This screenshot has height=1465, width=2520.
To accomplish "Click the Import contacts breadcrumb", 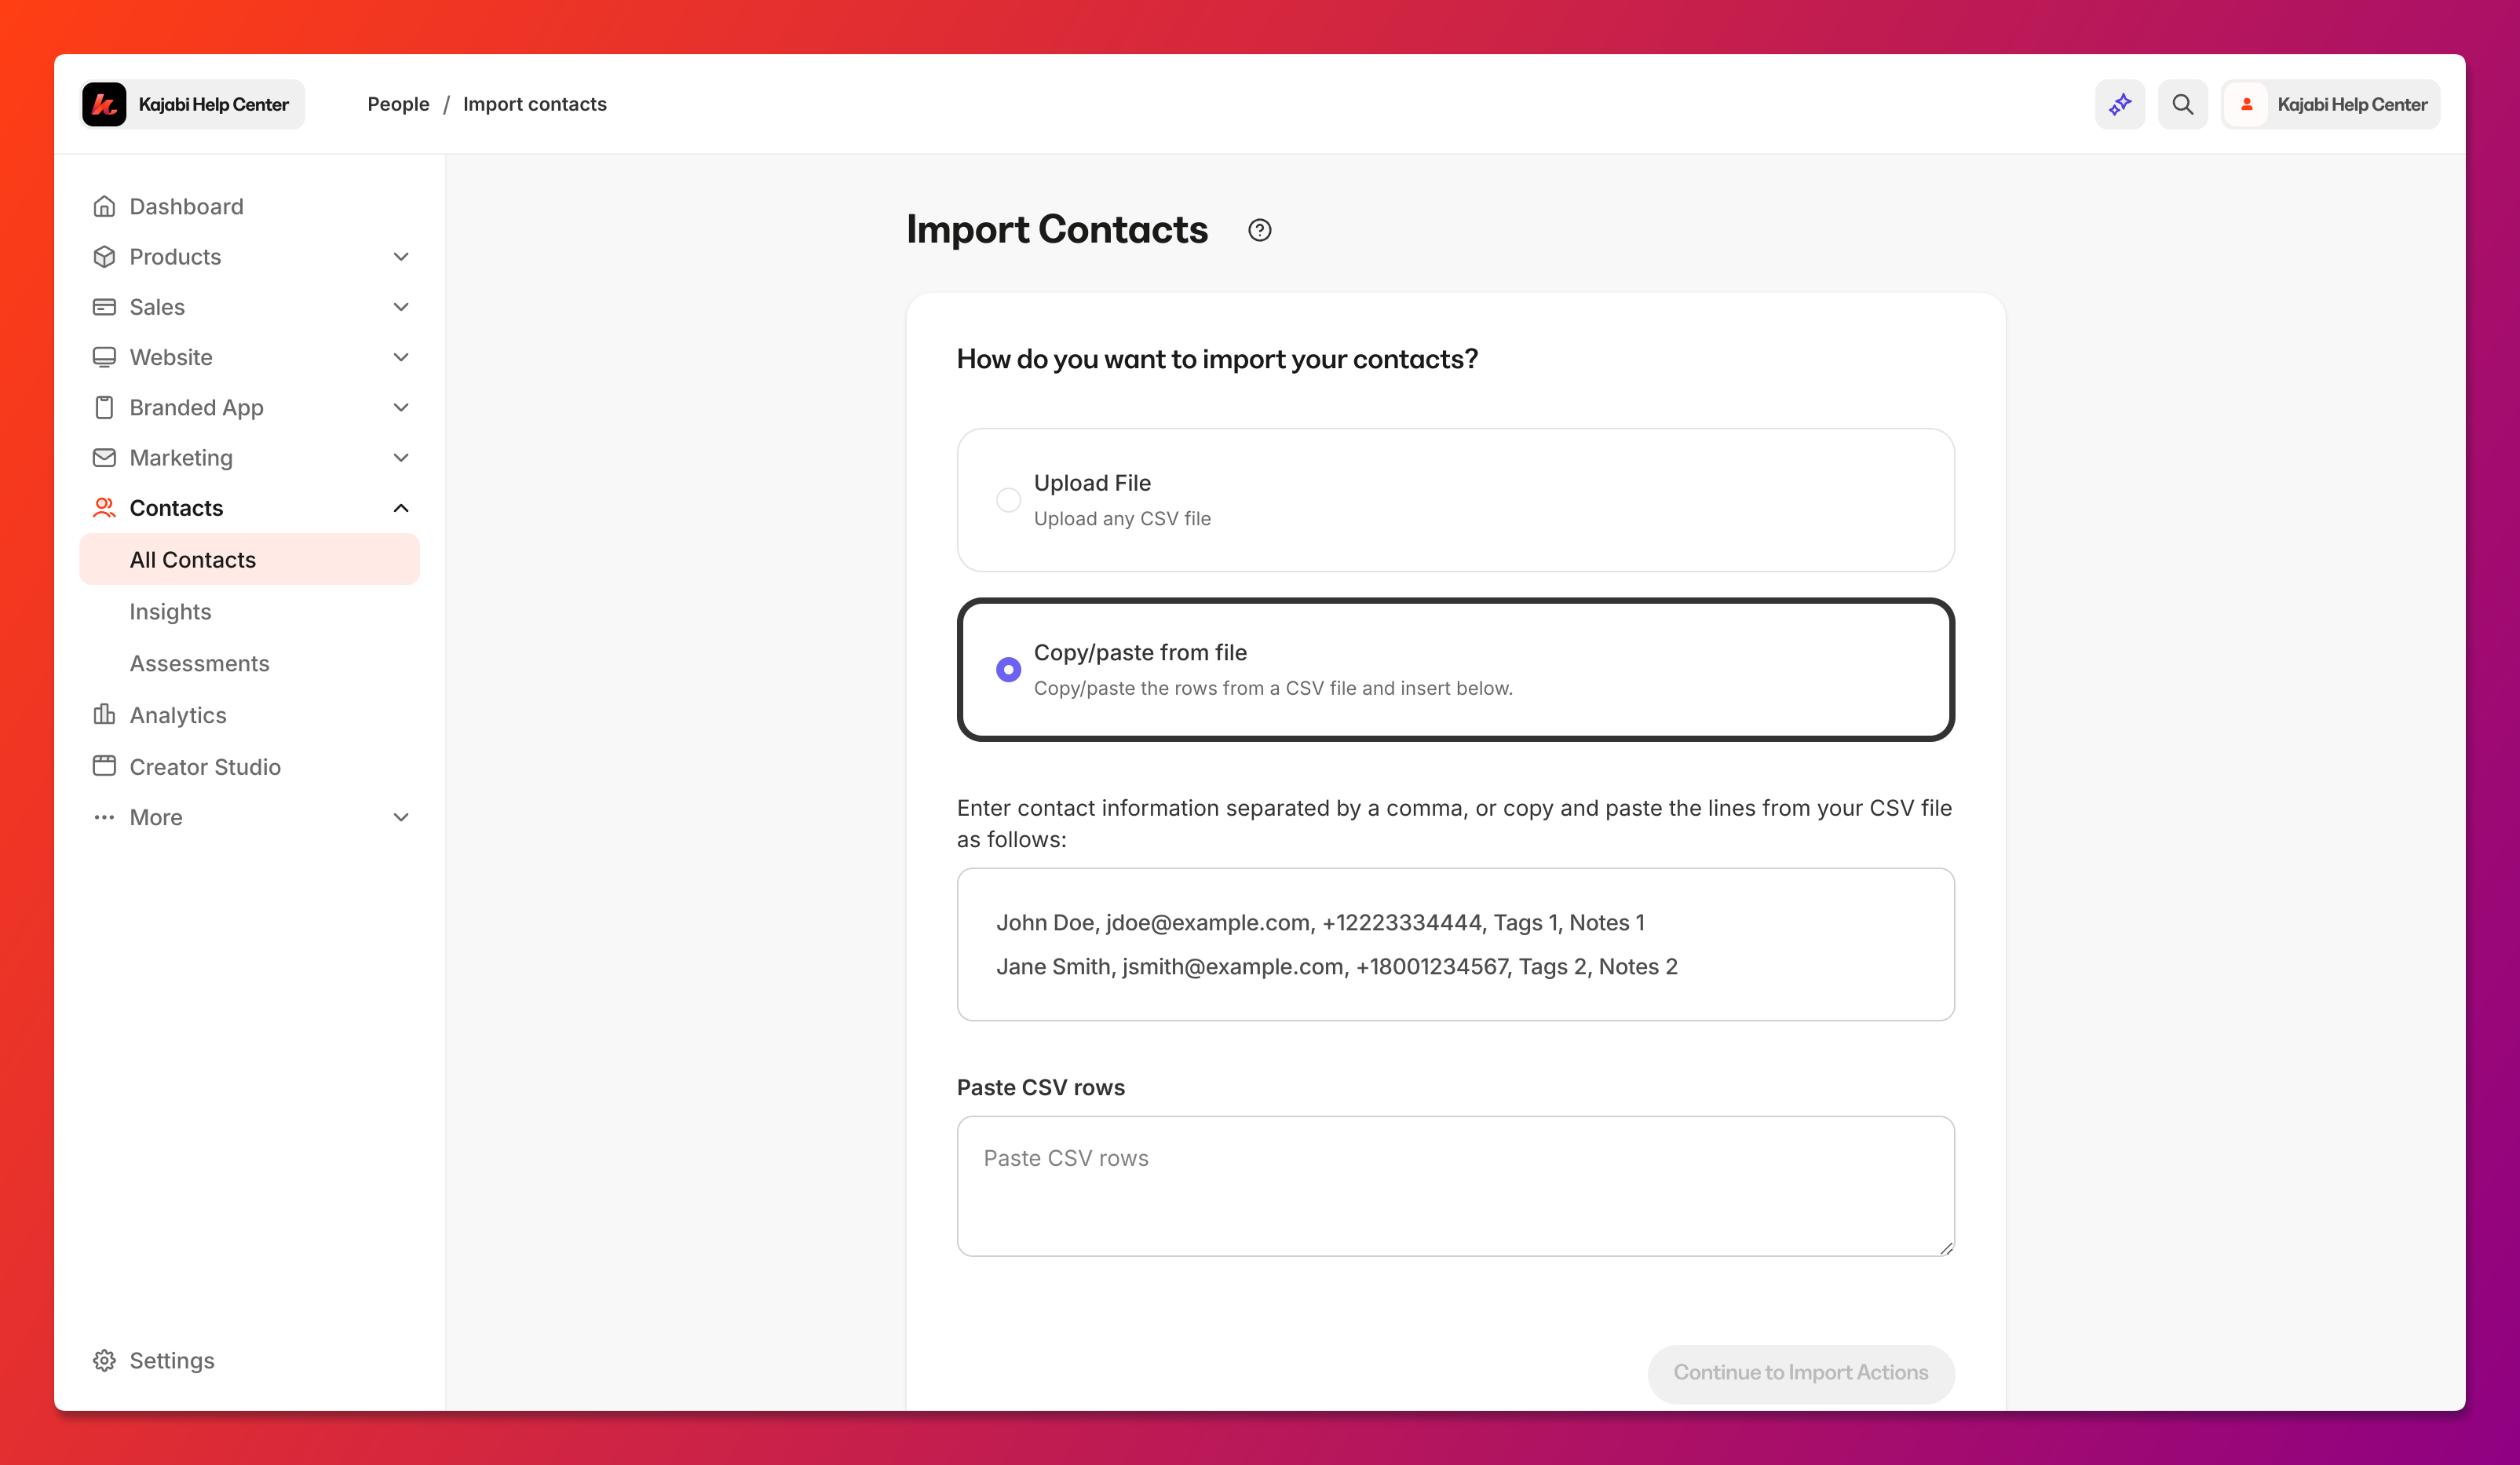I will coord(534,104).
